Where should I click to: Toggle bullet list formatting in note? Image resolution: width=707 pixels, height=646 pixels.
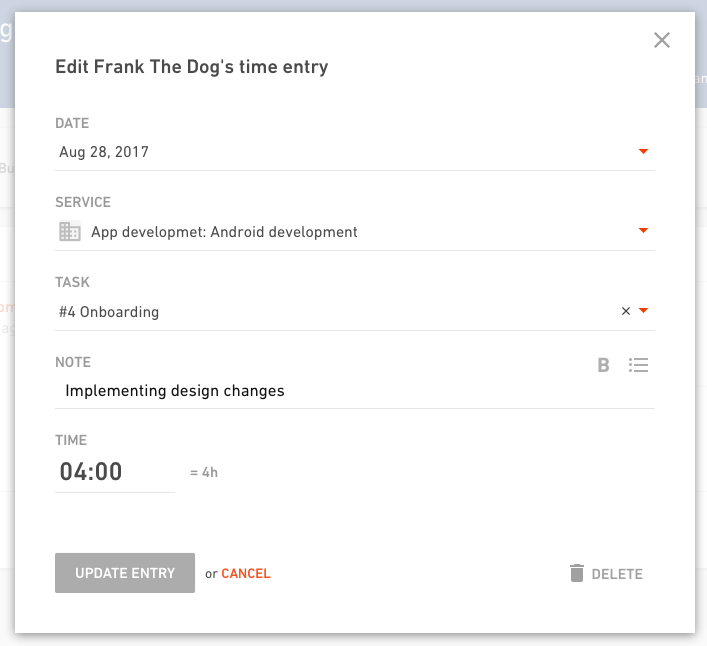[638, 365]
